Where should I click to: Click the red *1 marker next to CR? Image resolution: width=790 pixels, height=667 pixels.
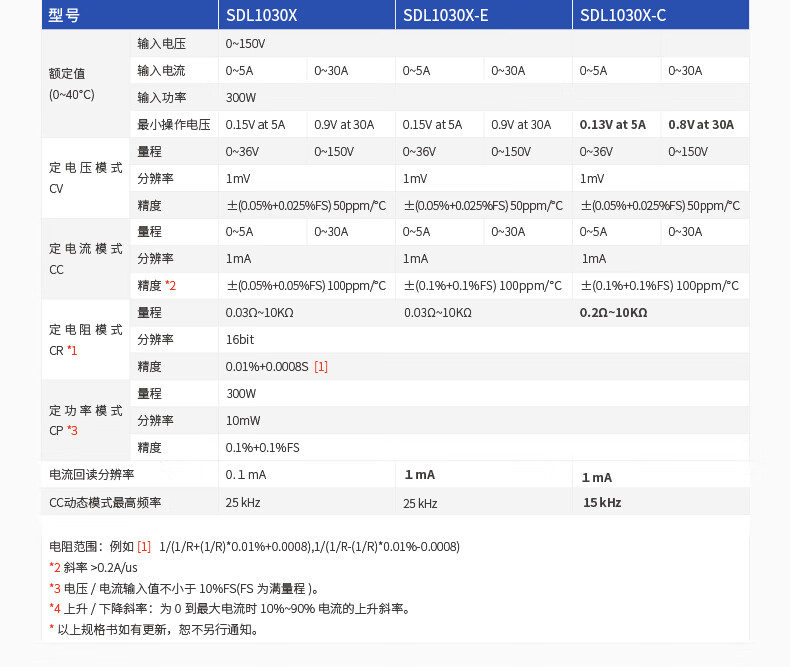pos(72,351)
